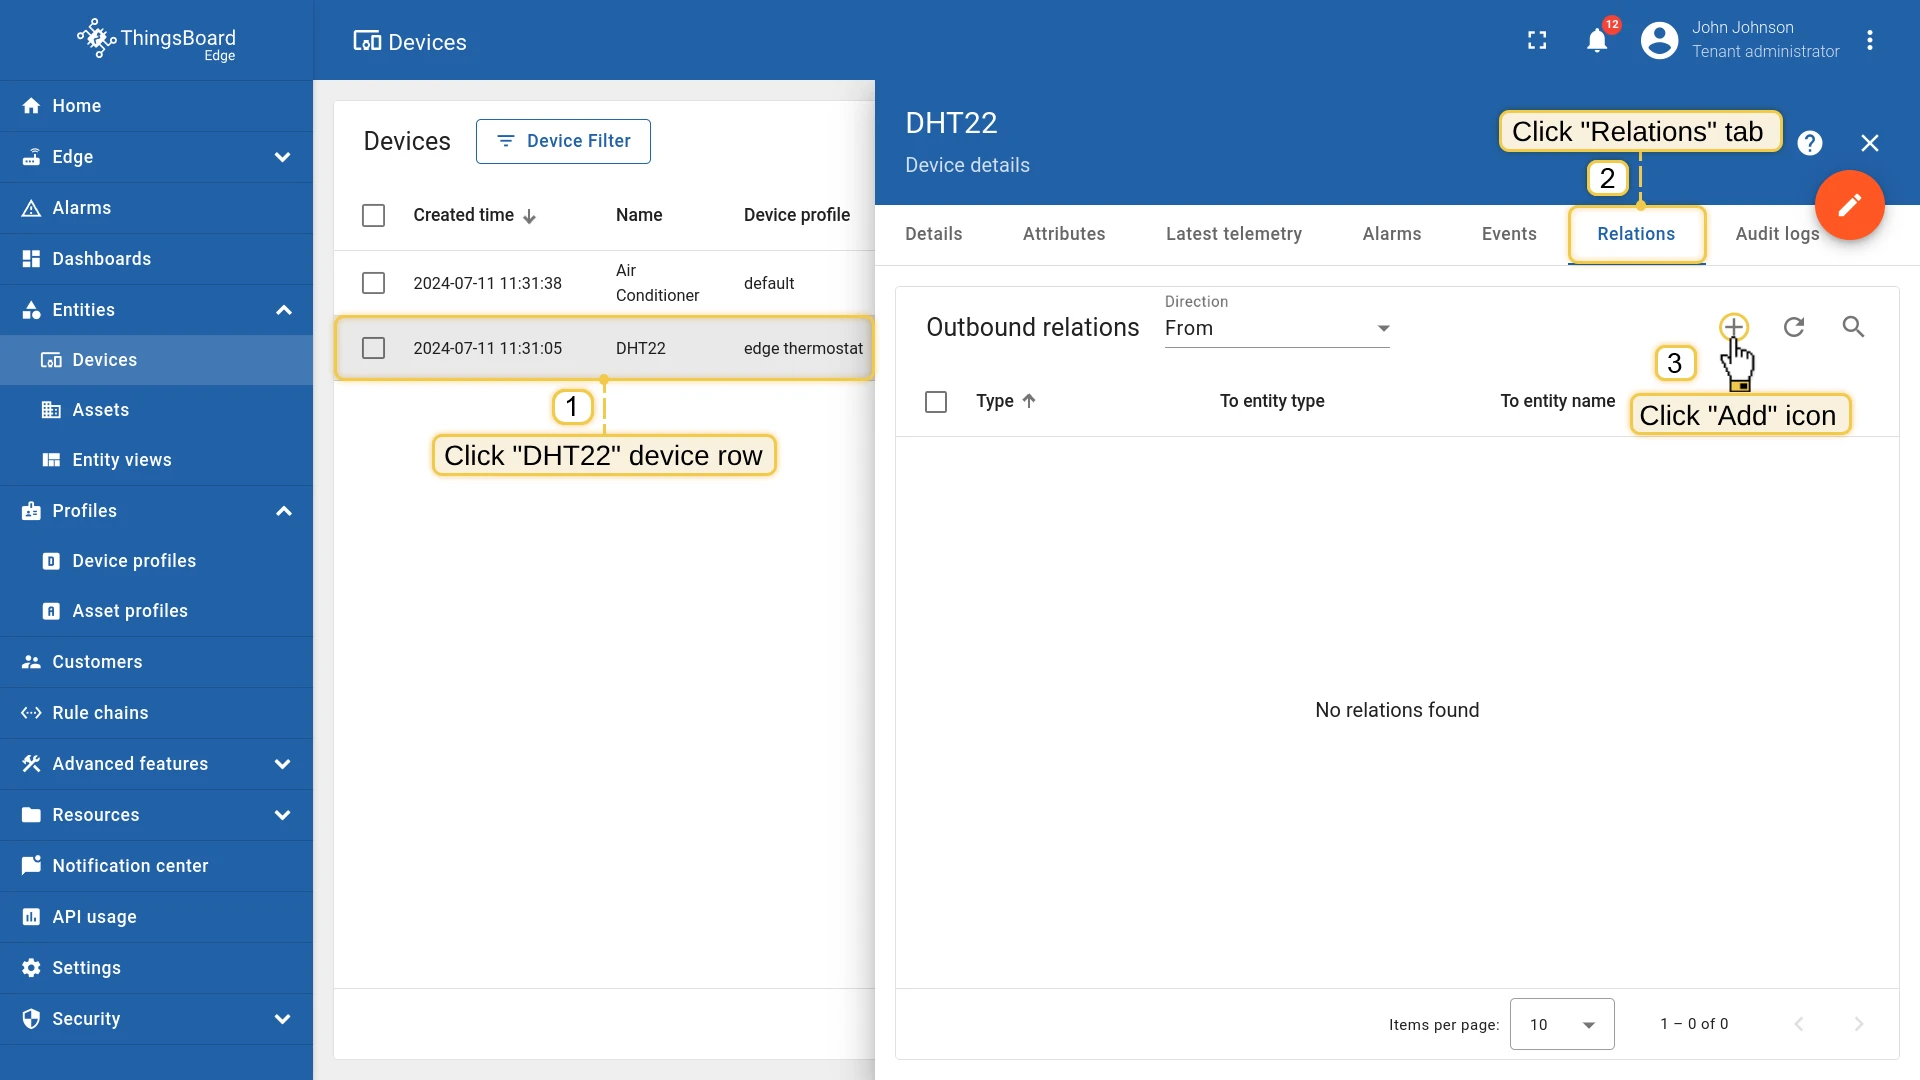This screenshot has width=1920, height=1080.
Task: Open the Direction From dropdown
Action: [x=1277, y=328]
